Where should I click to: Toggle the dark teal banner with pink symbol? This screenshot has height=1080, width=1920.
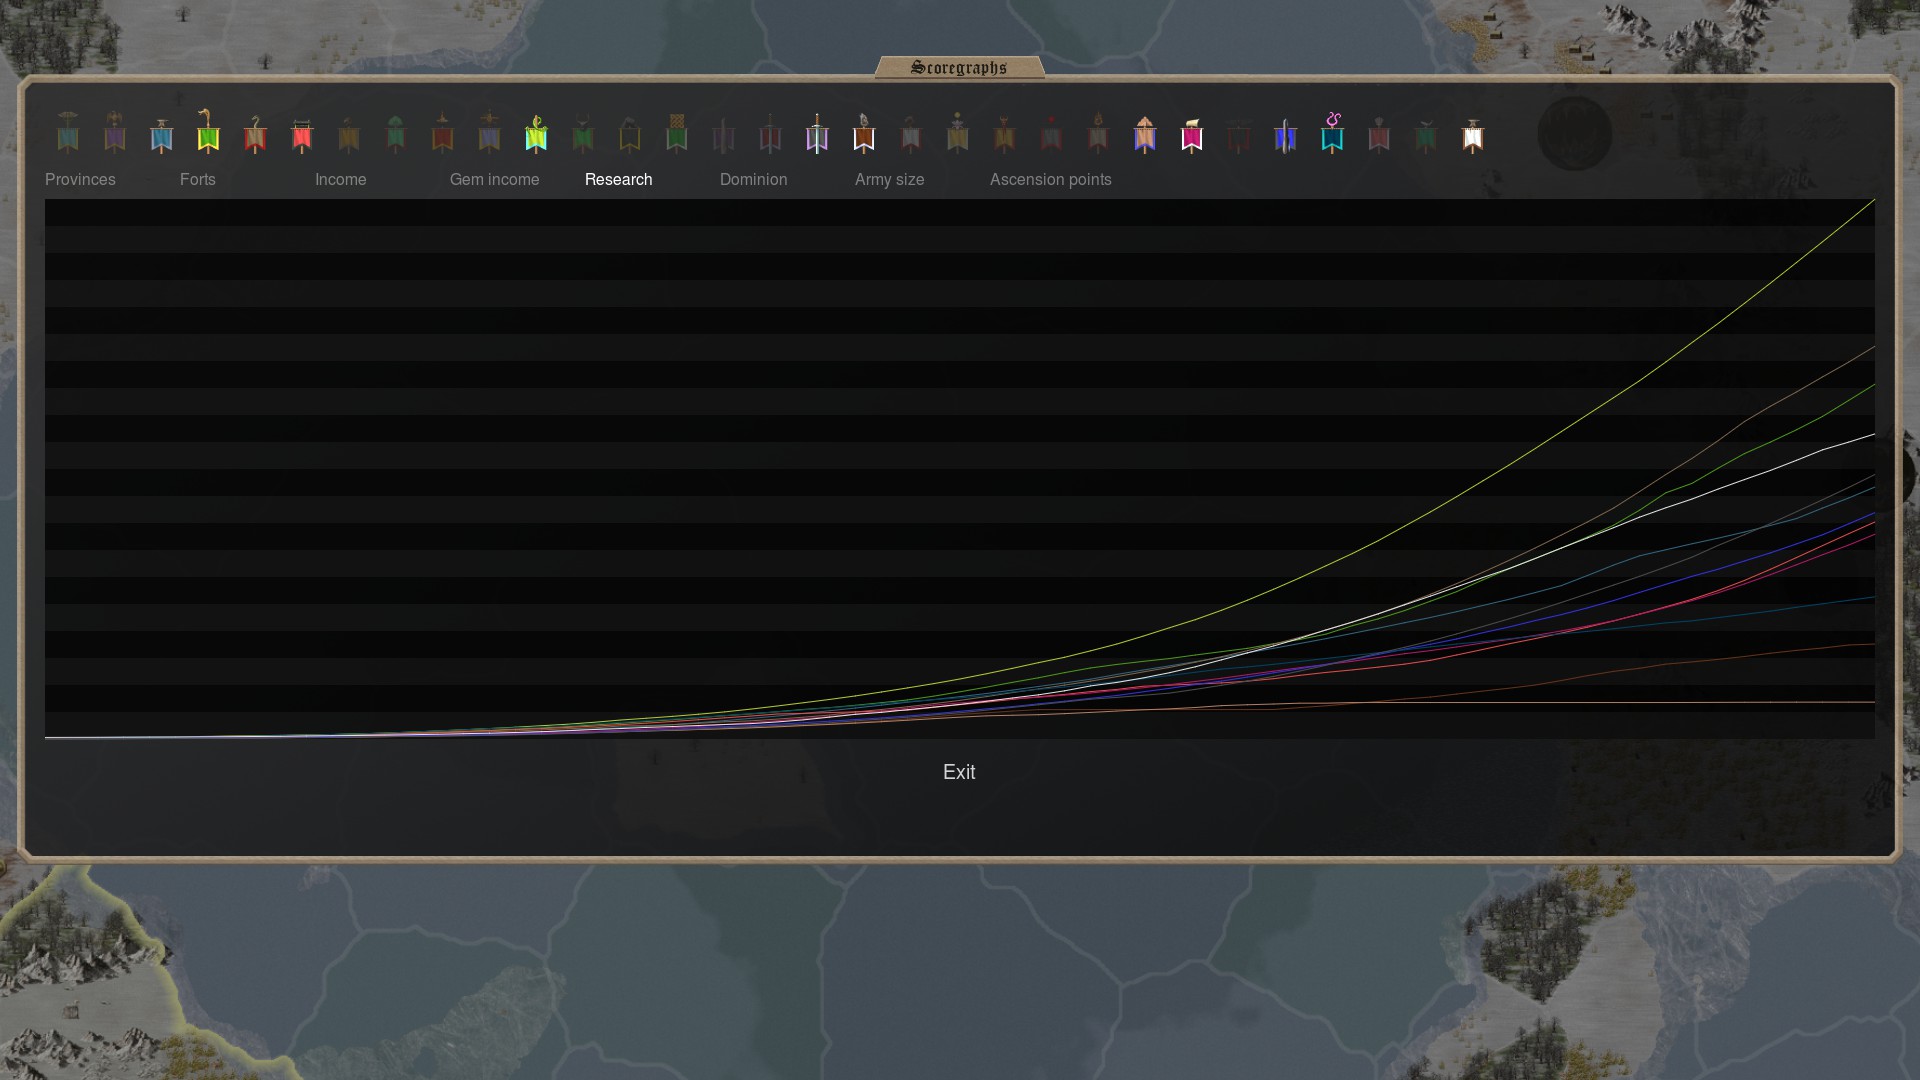[x=1332, y=133]
